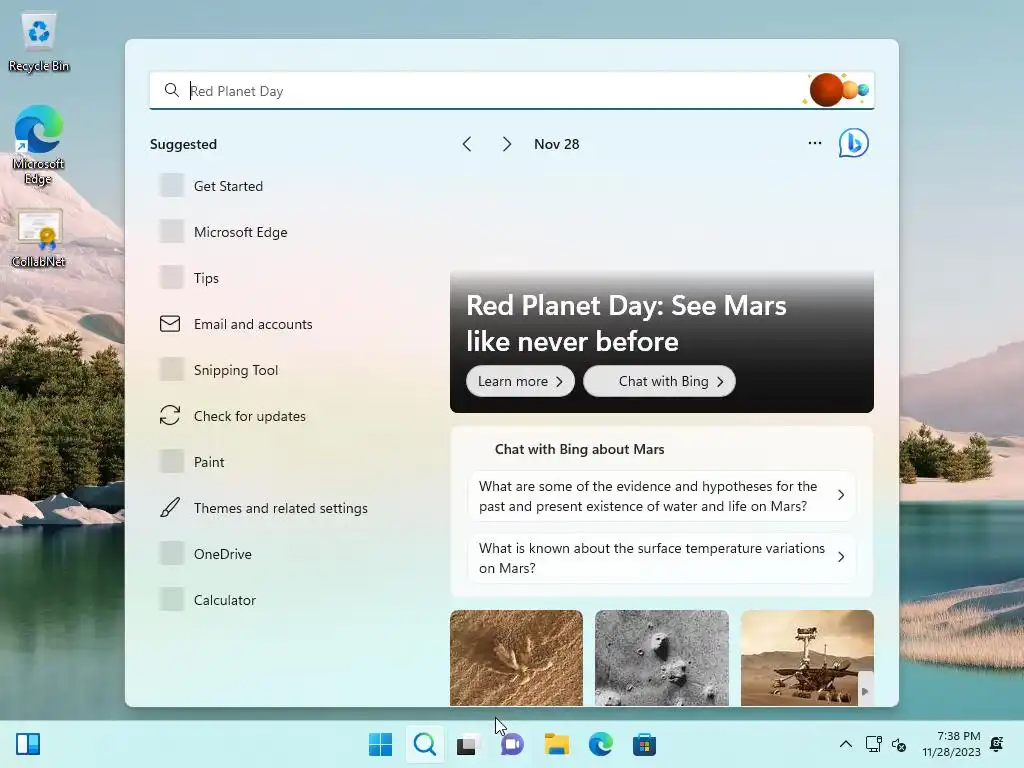The image size is (1024, 768).
Task: Launch File Explorer from the taskbar
Action: [x=556, y=744]
